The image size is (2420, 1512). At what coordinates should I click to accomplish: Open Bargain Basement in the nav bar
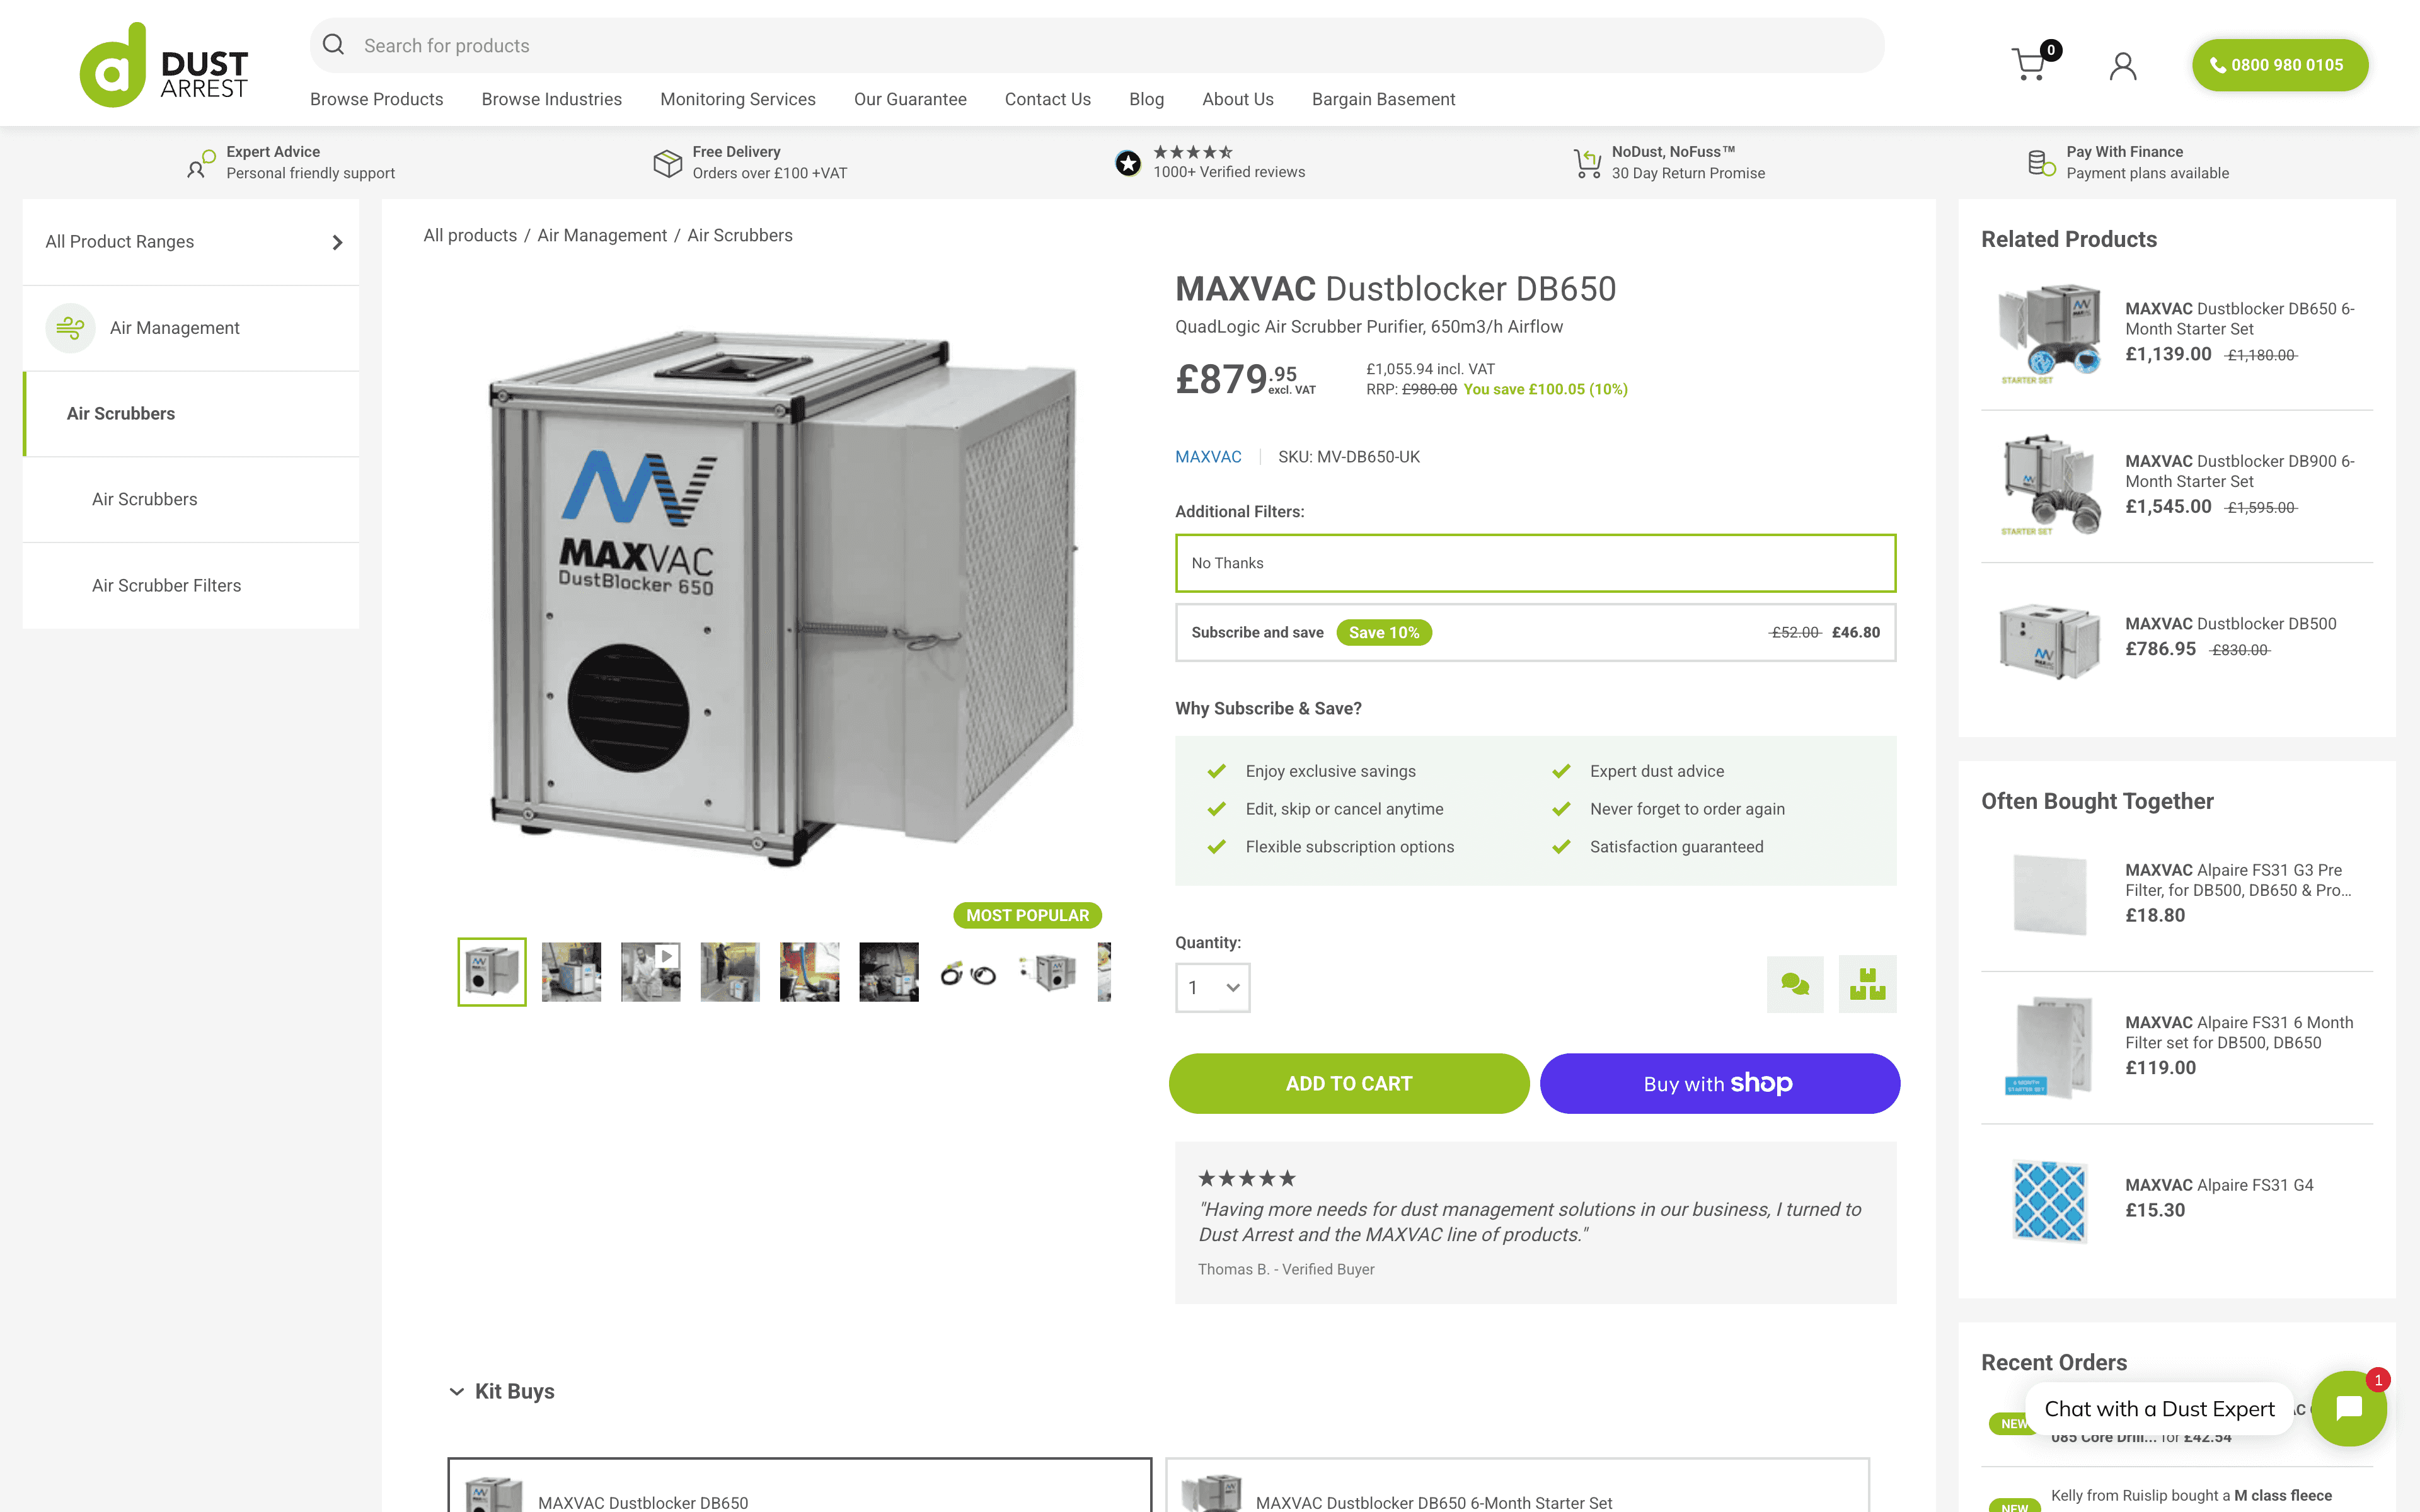tap(1382, 99)
